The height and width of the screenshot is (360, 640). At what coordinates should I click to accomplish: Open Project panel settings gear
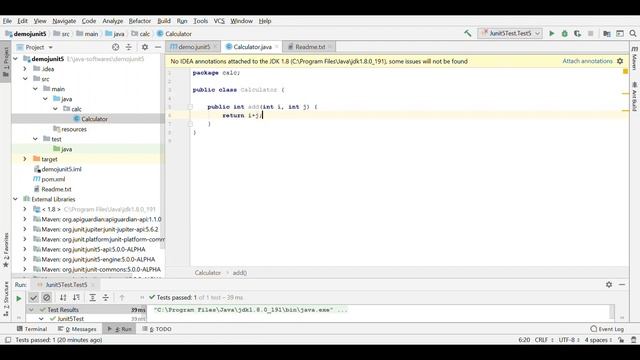pyautogui.click(x=144, y=47)
